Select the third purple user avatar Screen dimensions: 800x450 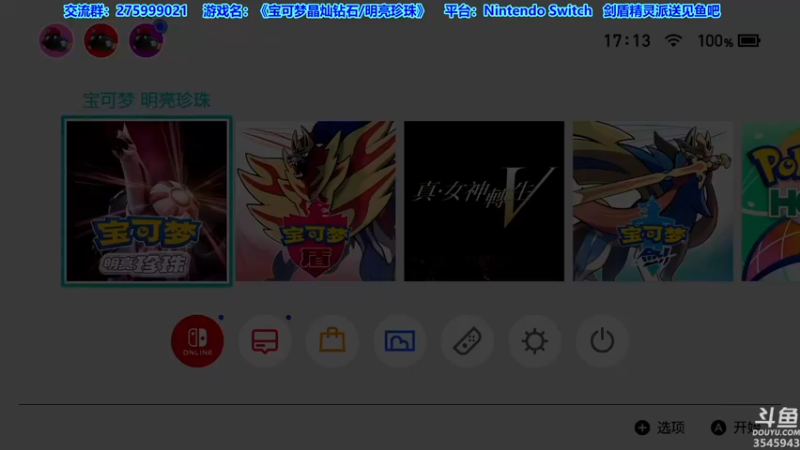click(x=146, y=40)
